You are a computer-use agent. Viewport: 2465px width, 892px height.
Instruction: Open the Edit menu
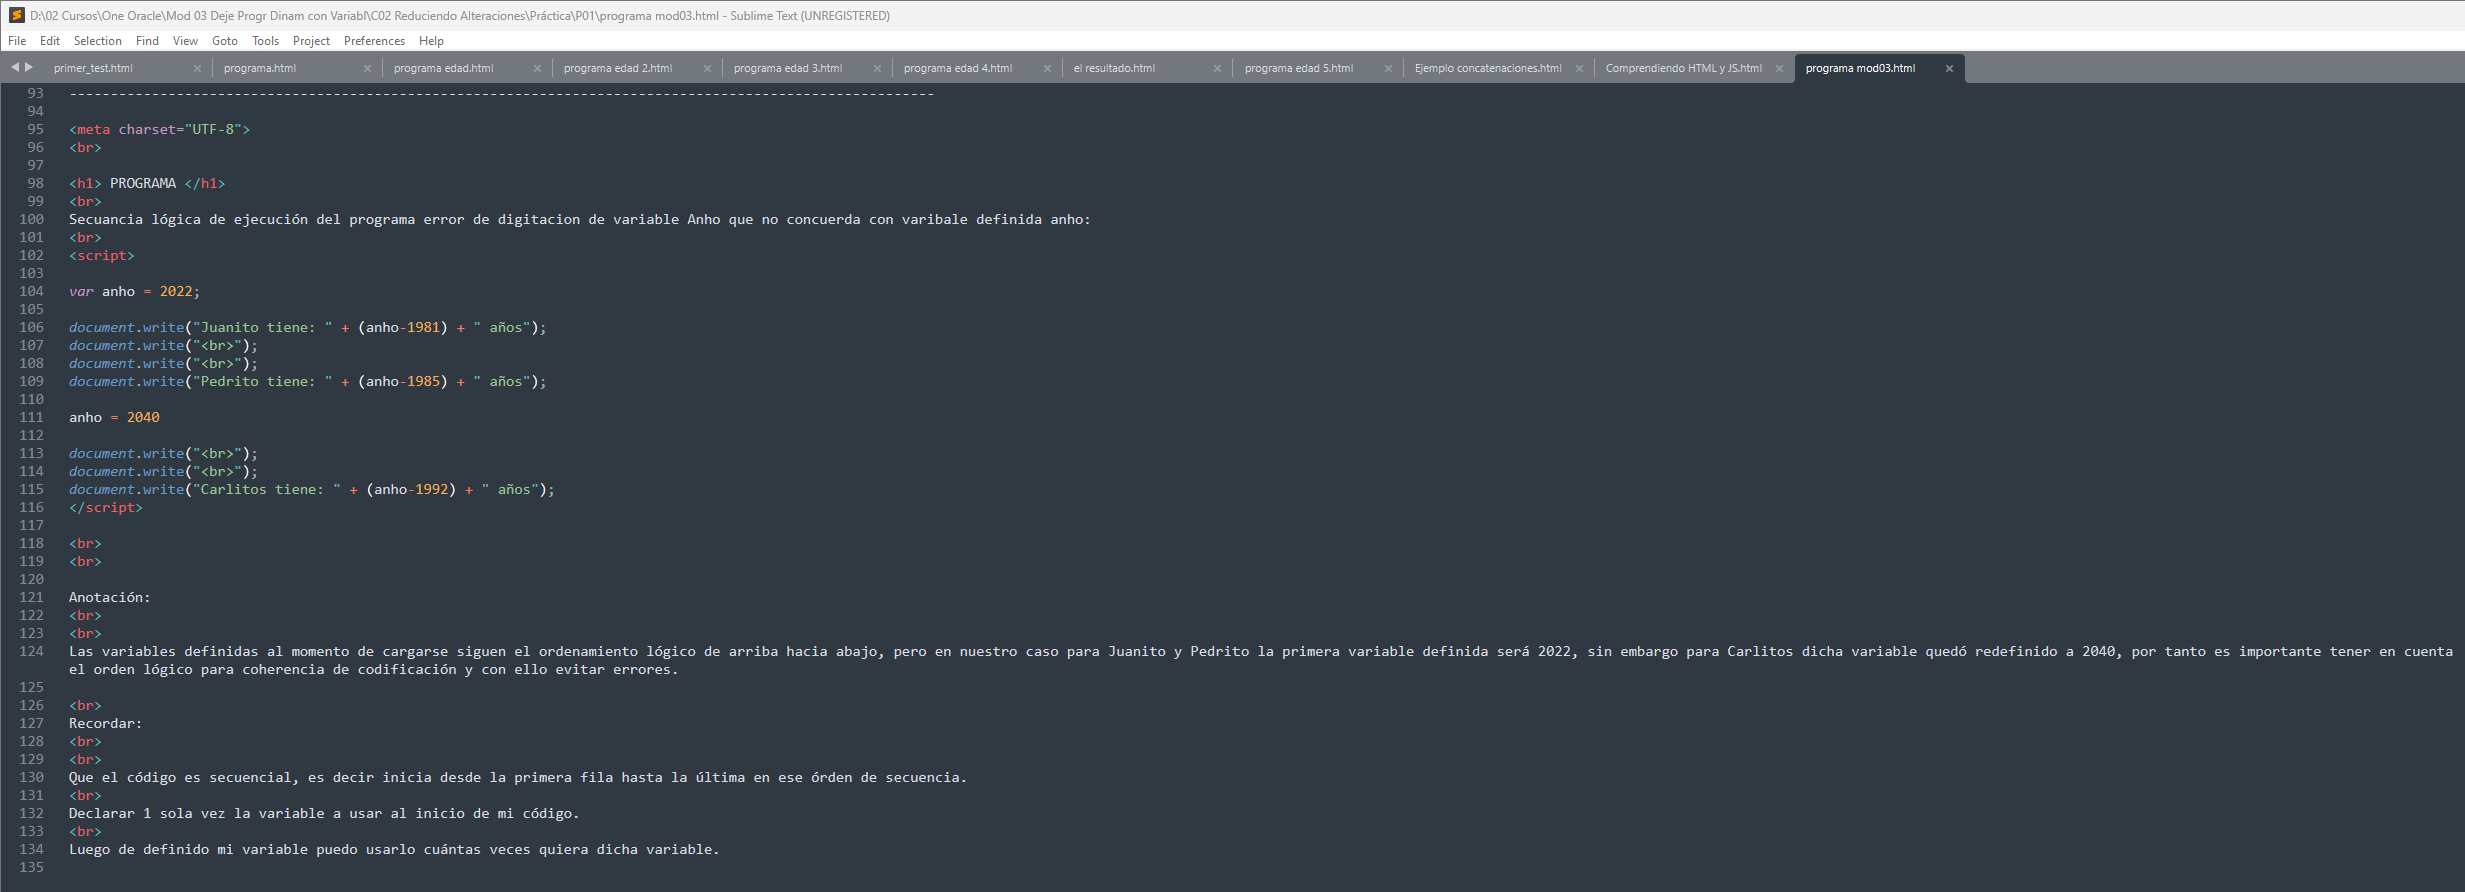point(50,41)
